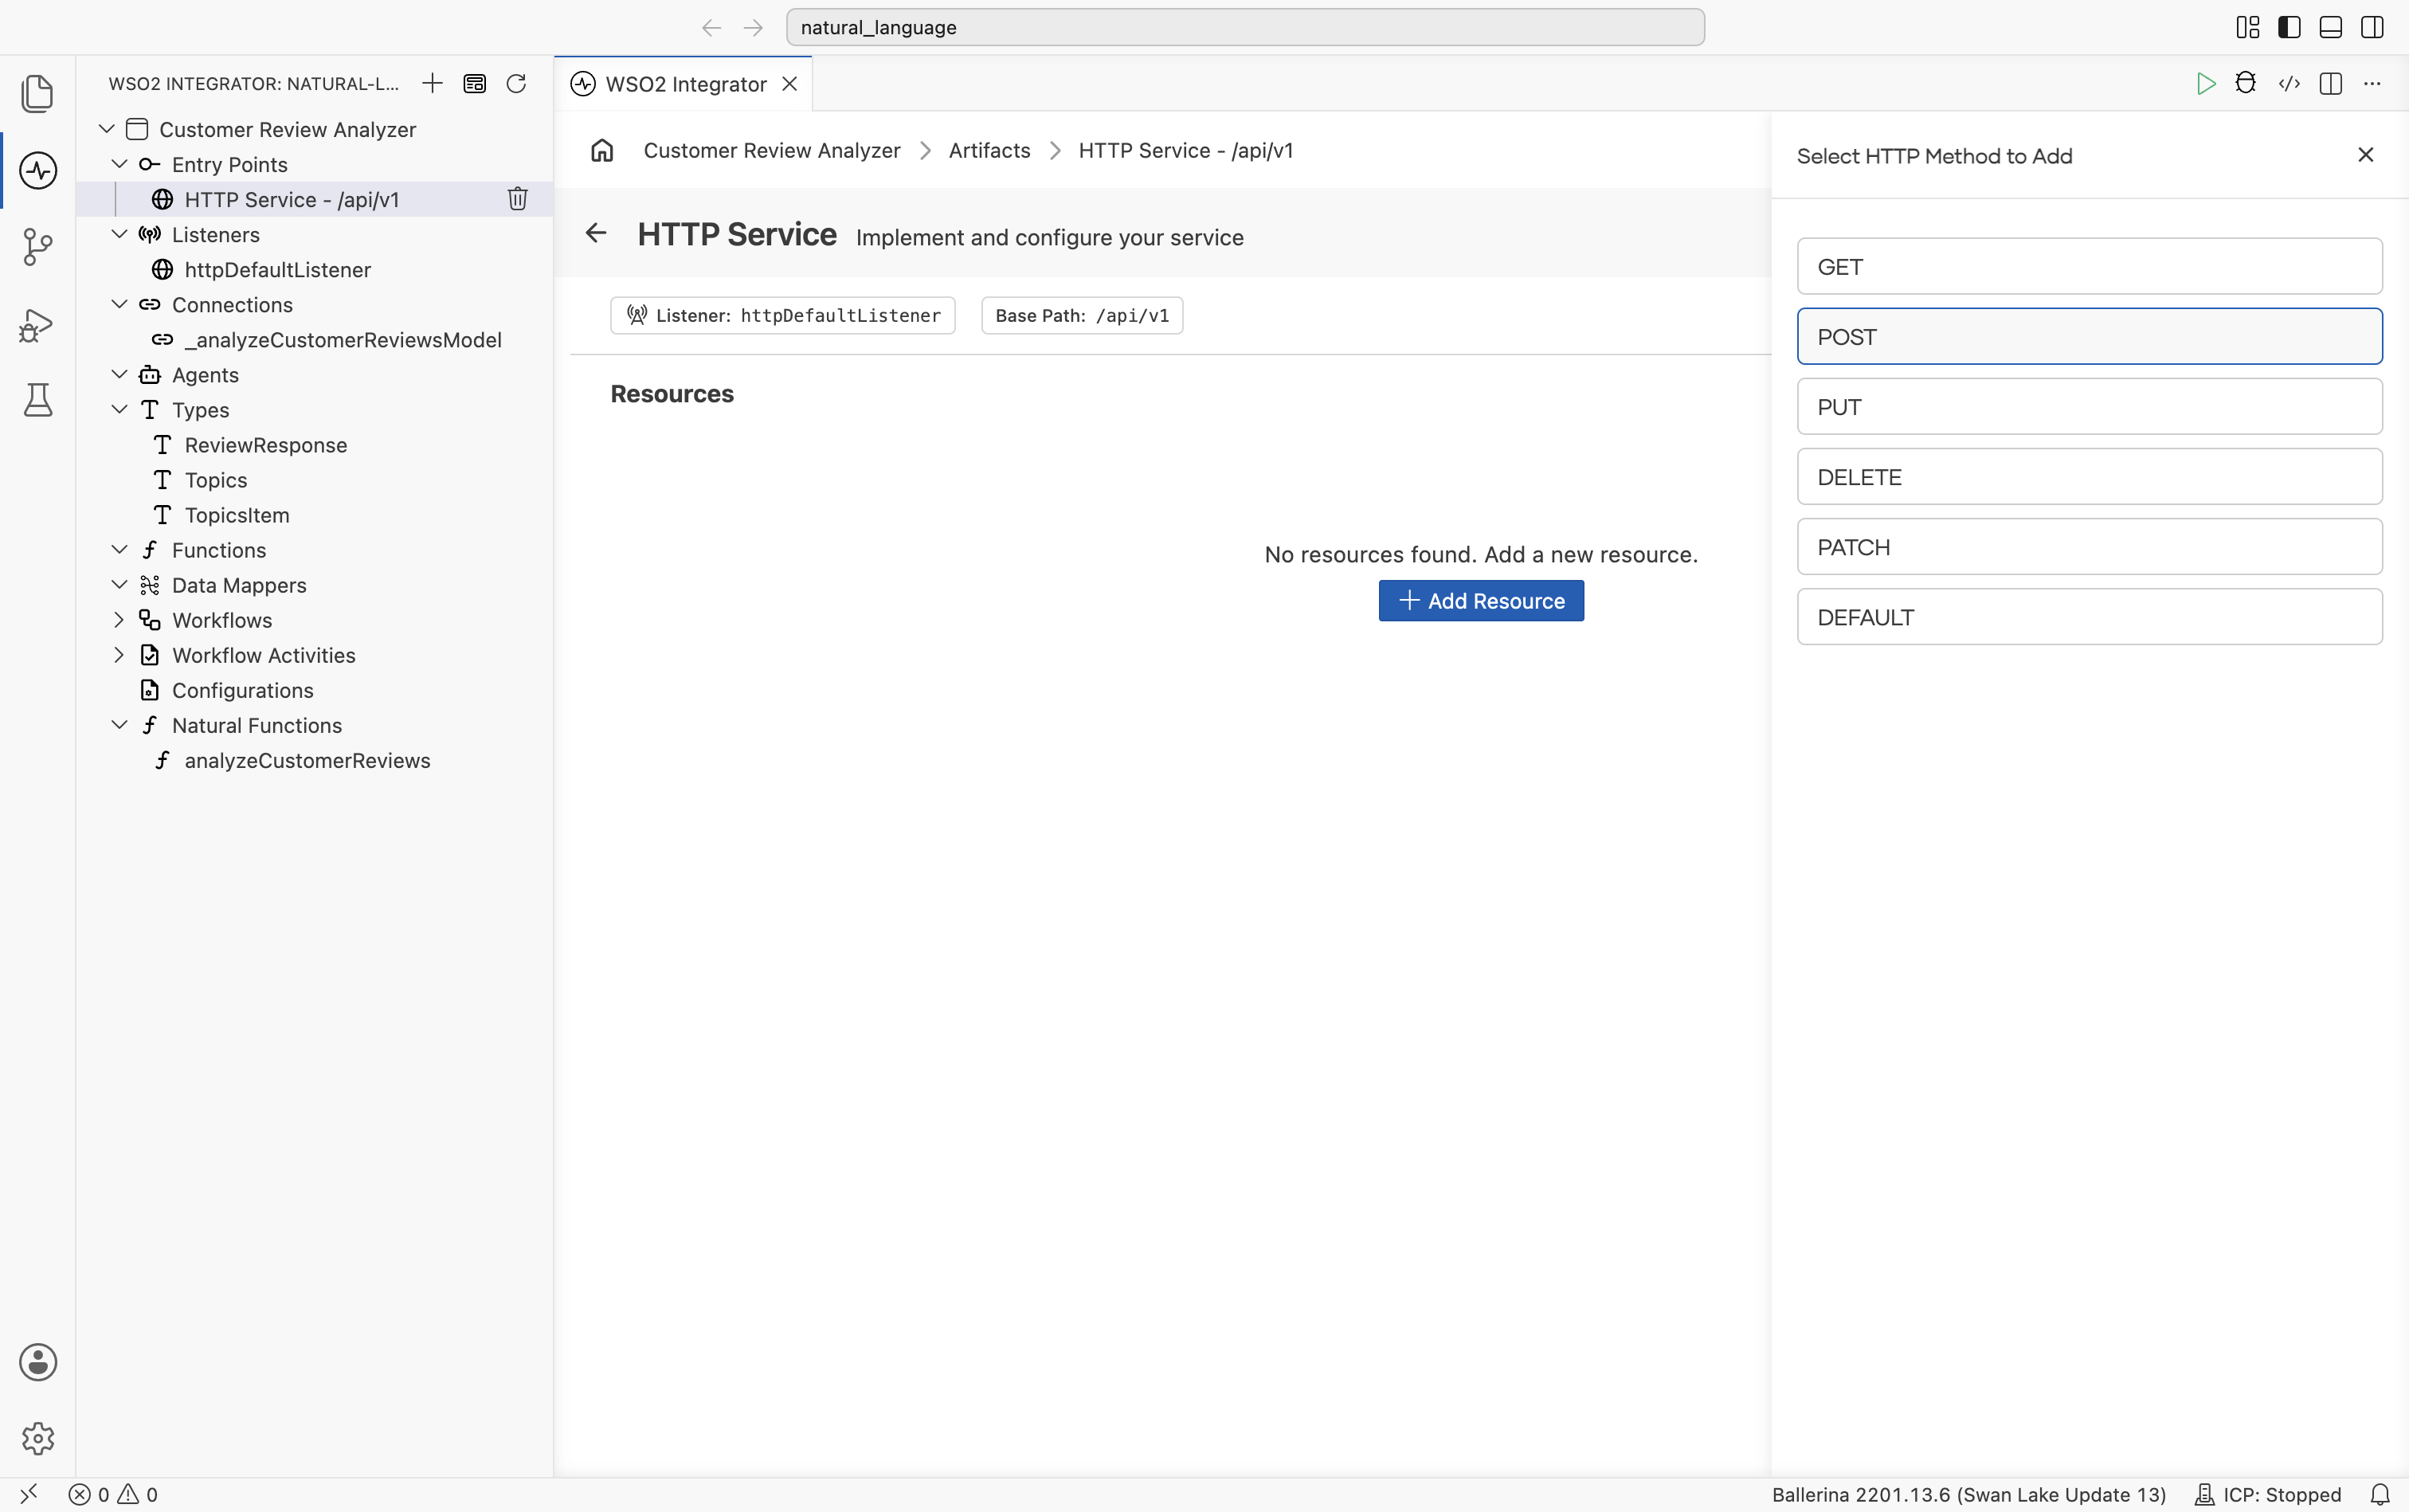Click the natural_language command center field

coord(1245,27)
